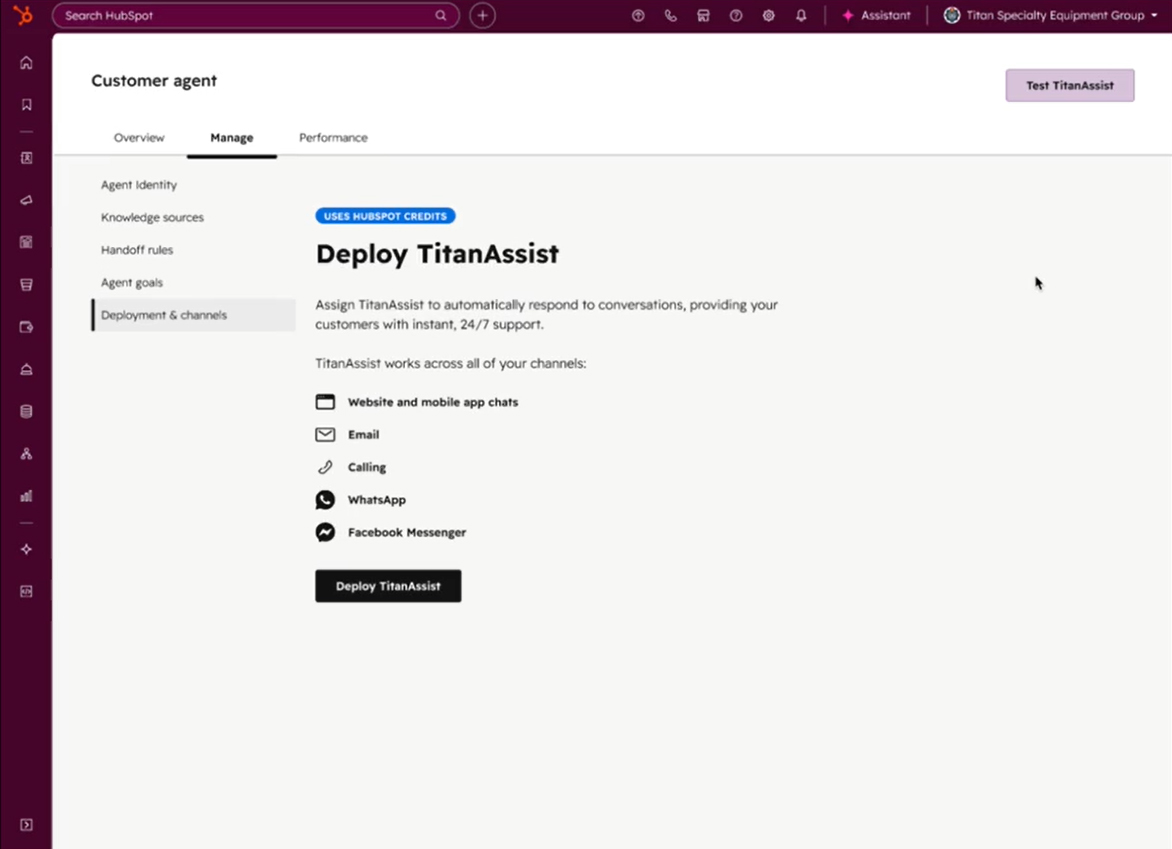Open the Home icon in sidebar

[x=26, y=63]
